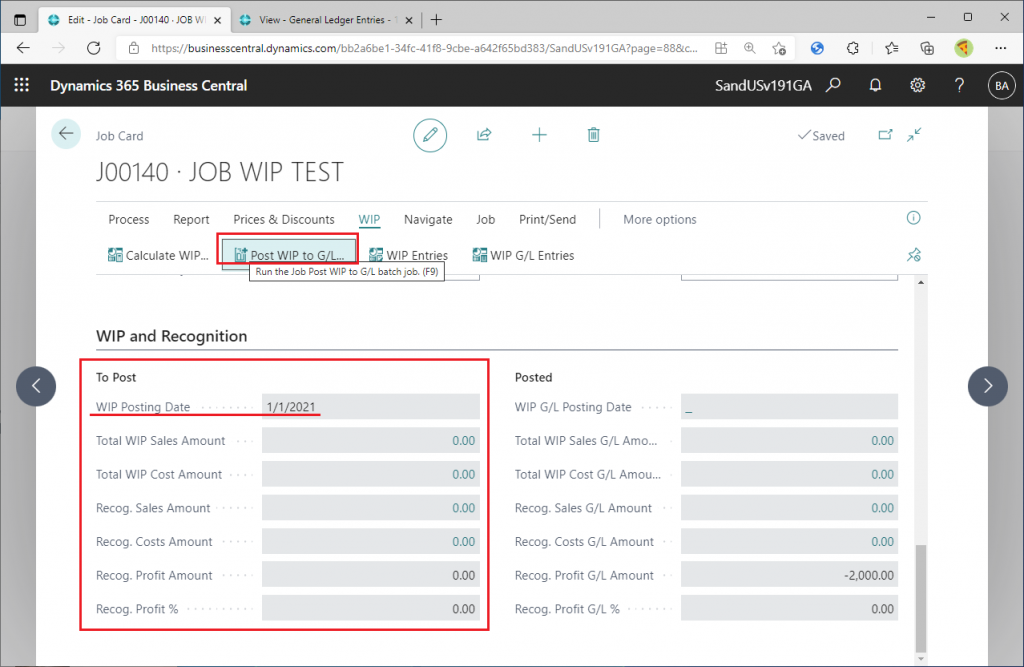Click the page vertical scrollbar thumb
Image resolution: width=1024 pixels, height=667 pixels.
click(921, 598)
